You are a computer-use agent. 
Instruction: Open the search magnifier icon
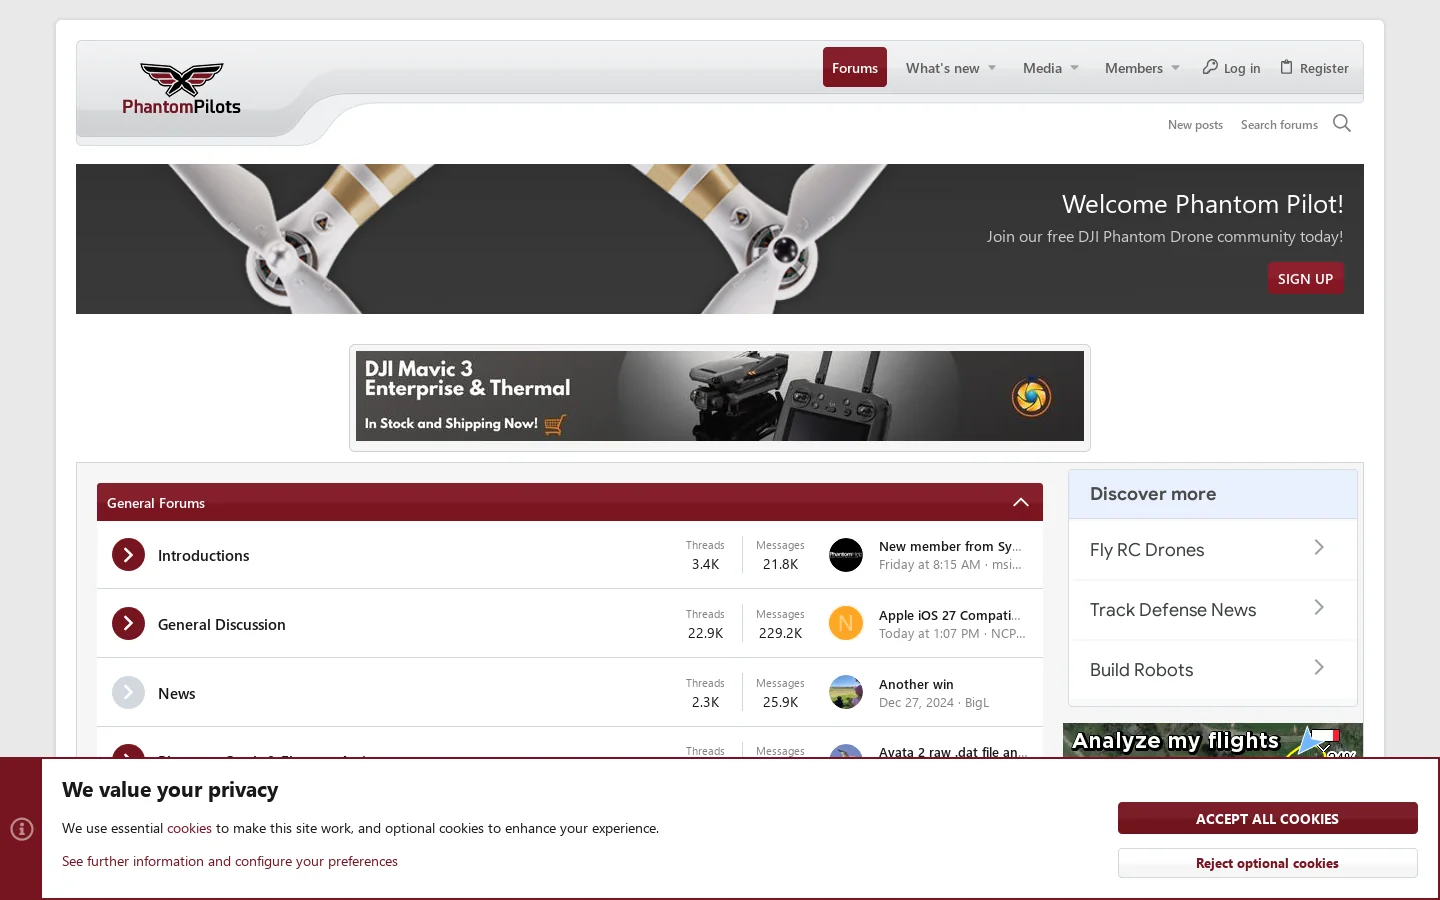[x=1342, y=124]
